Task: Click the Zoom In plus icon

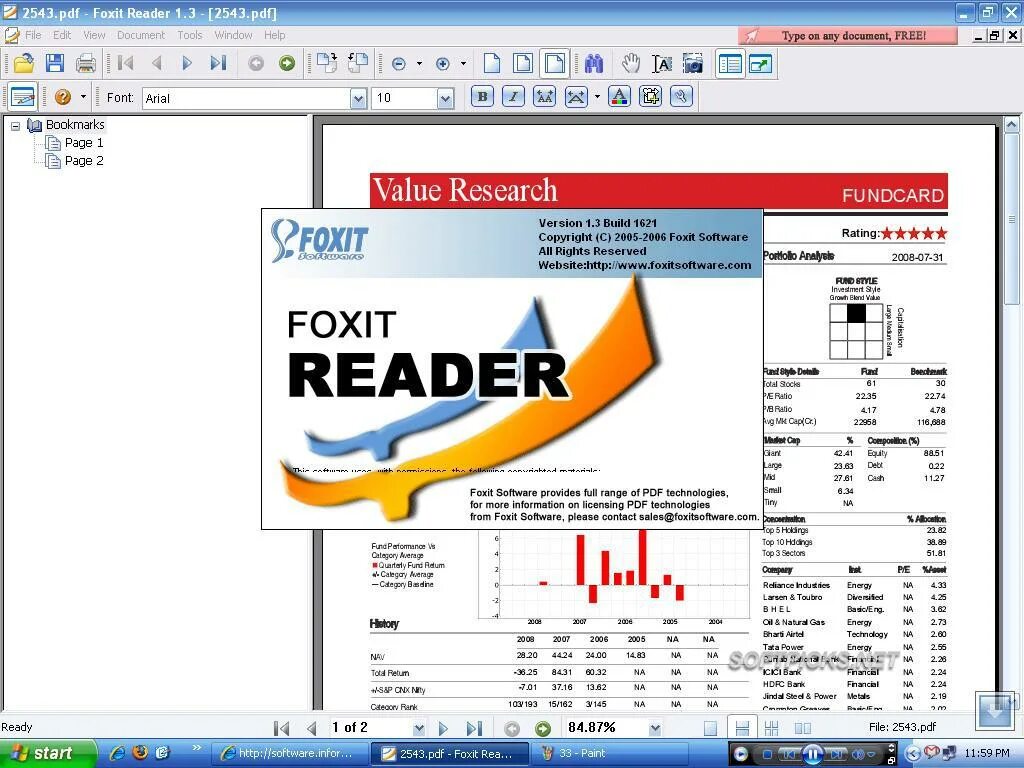Action: pos(443,64)
